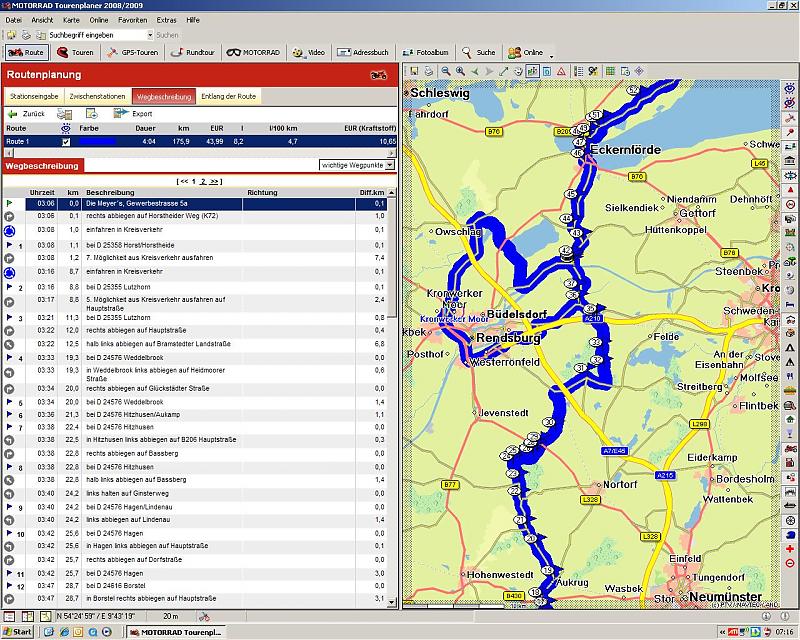The width and height of the screenshot is (800, 640).
Task: Open the Extras menu
Action: pyautogui.click(x=166, y=19)
